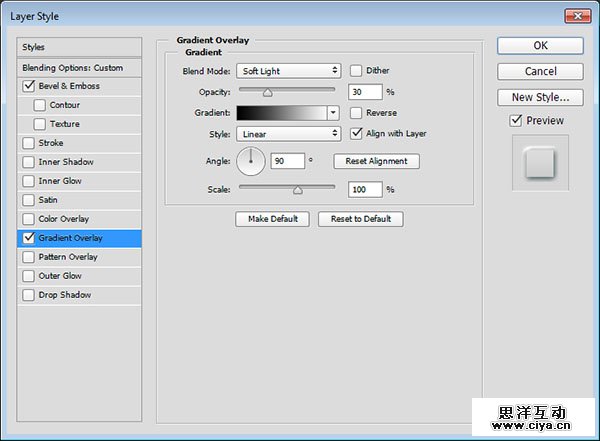The image size is (600, 441).
Task: Disable the Preview checkbox
Action: pos(516,121)
